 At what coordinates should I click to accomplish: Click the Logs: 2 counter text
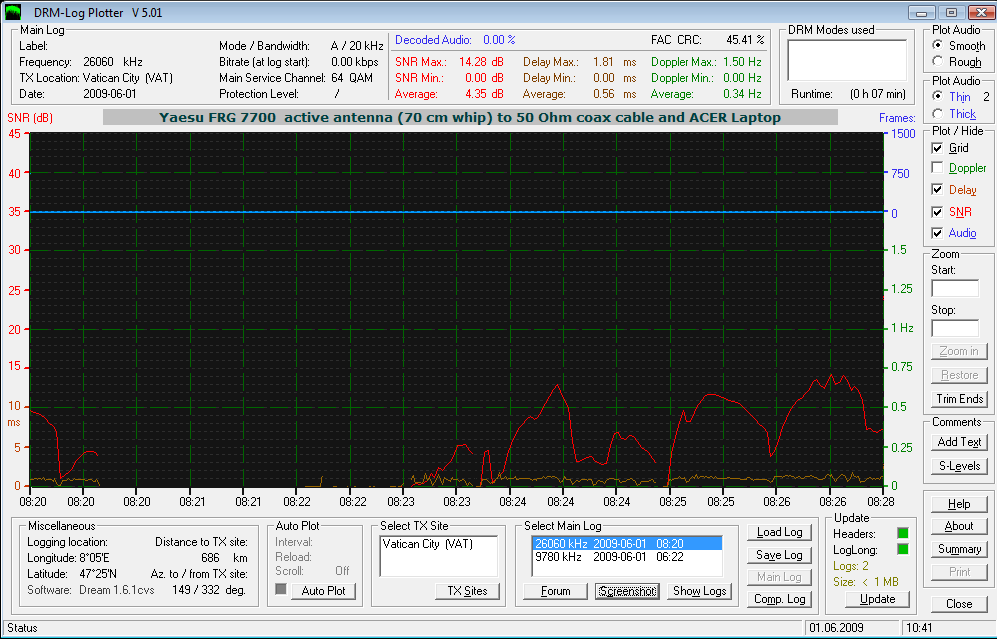pos(851,566)
